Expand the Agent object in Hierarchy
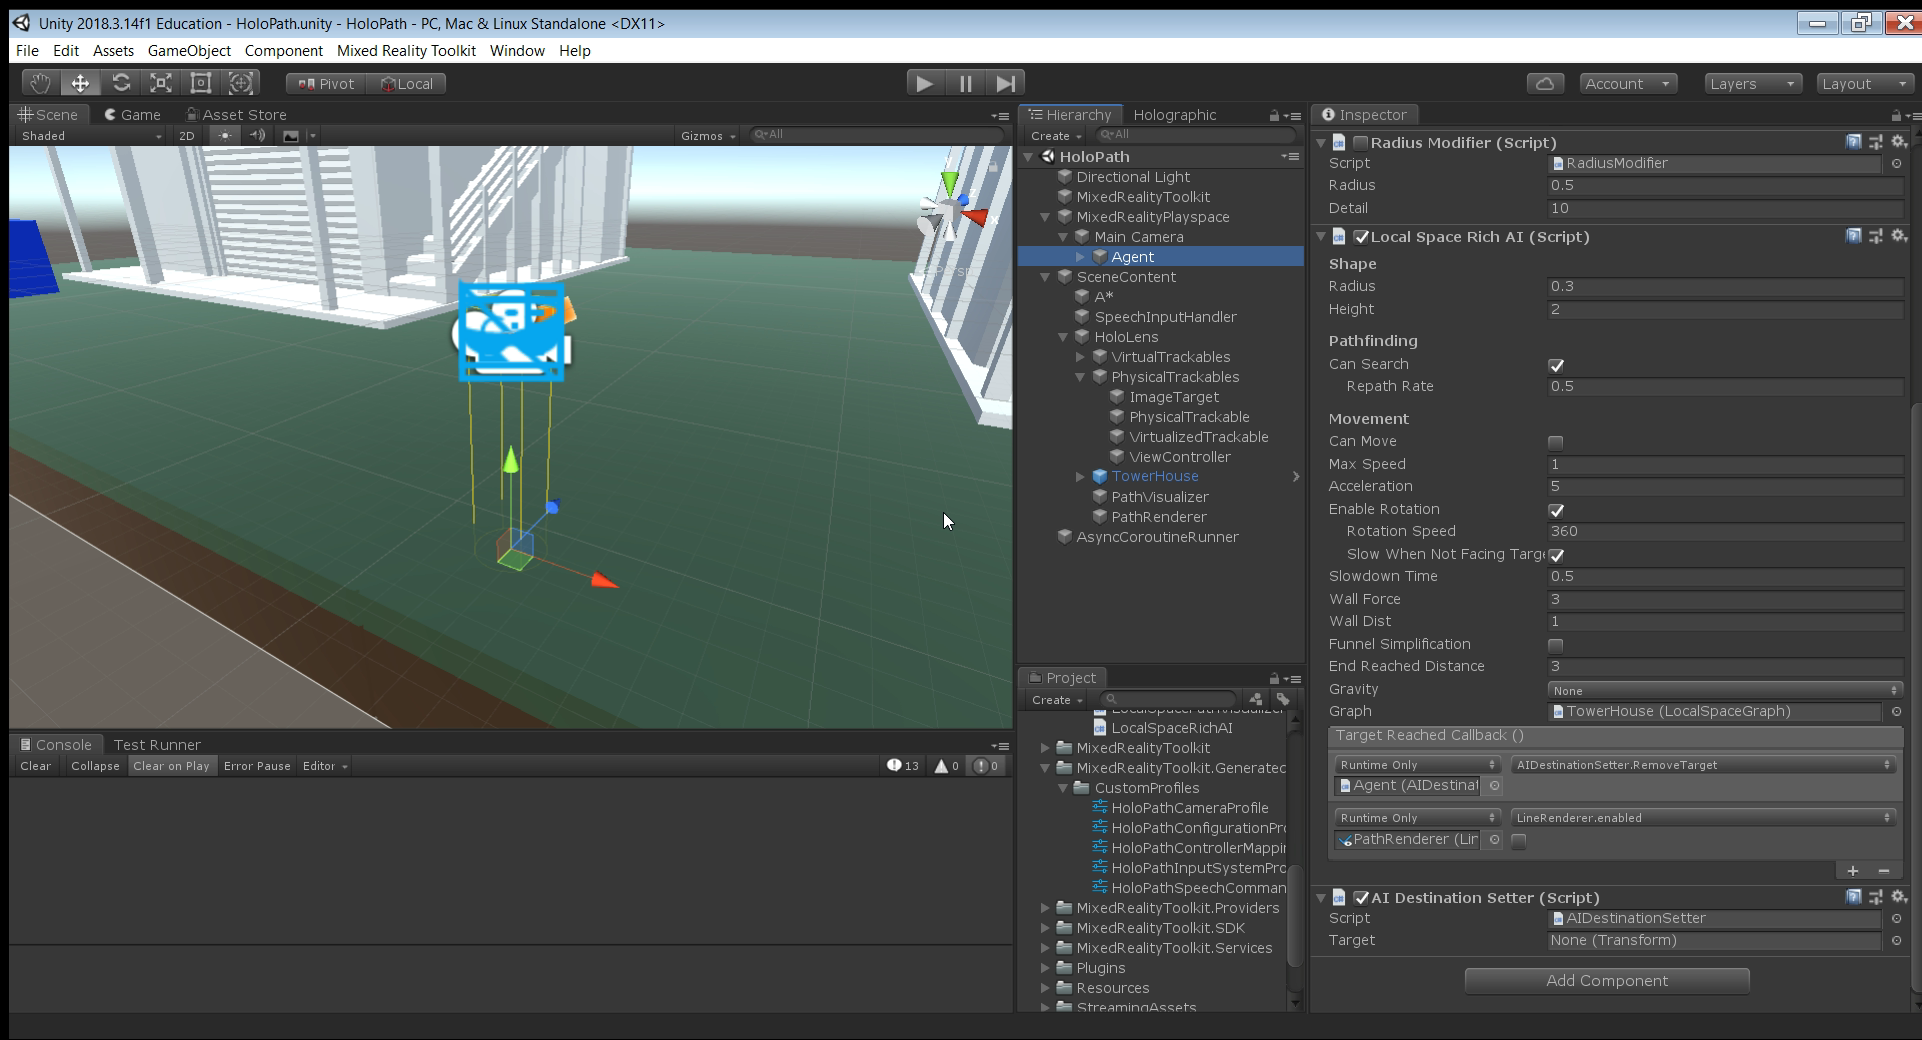The width and height of the screenshot is (1922, 1040). [1080, 257]
